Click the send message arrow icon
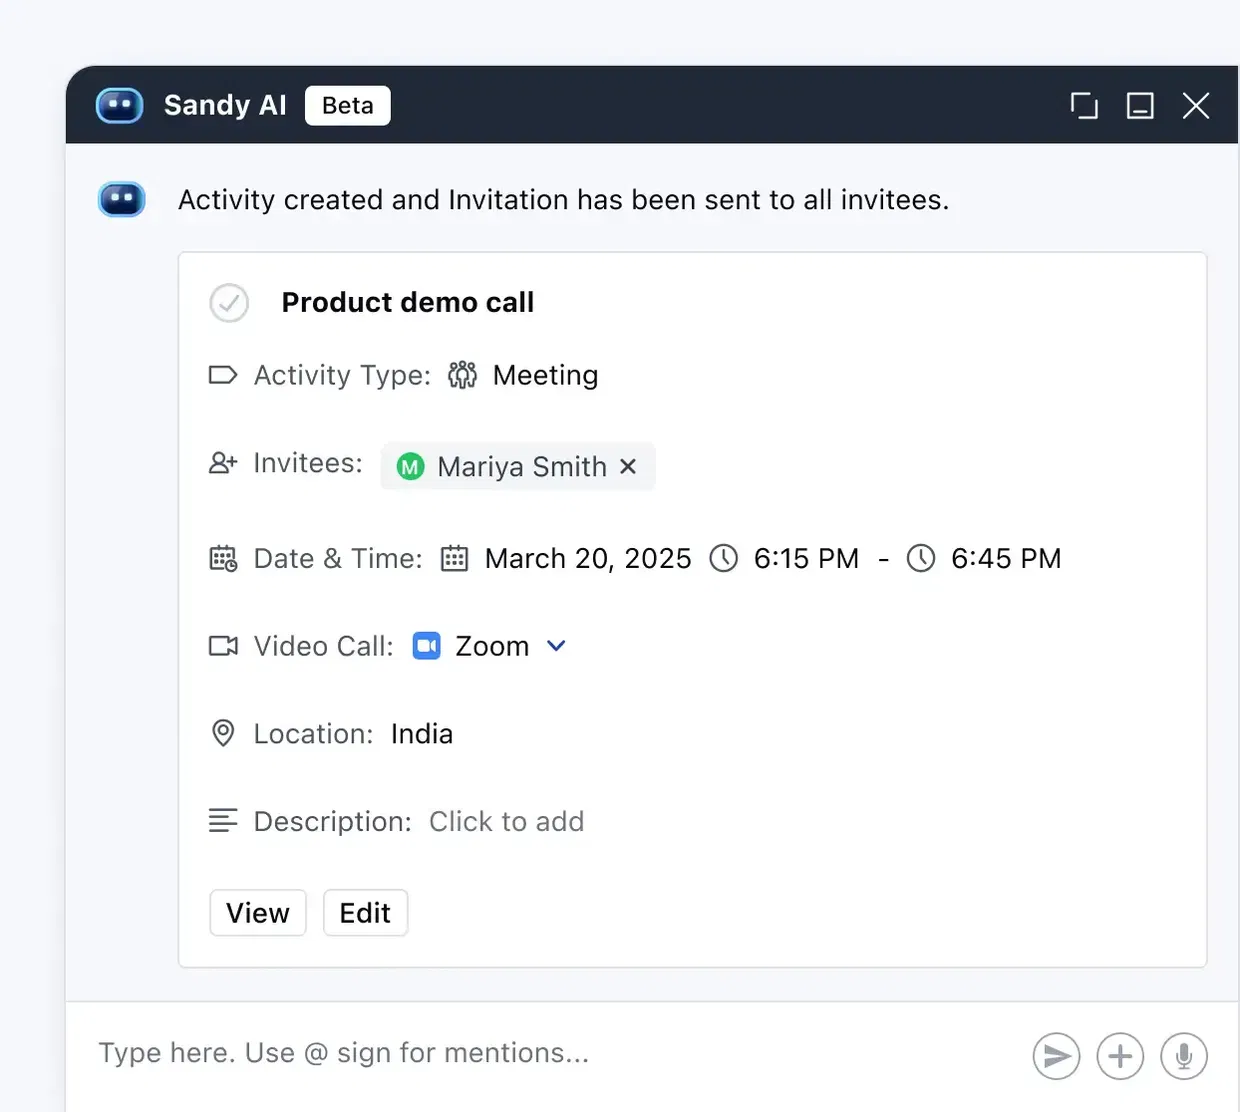Image resolution: width=1240 pixels, height=1112 pixels. 1056,1056
